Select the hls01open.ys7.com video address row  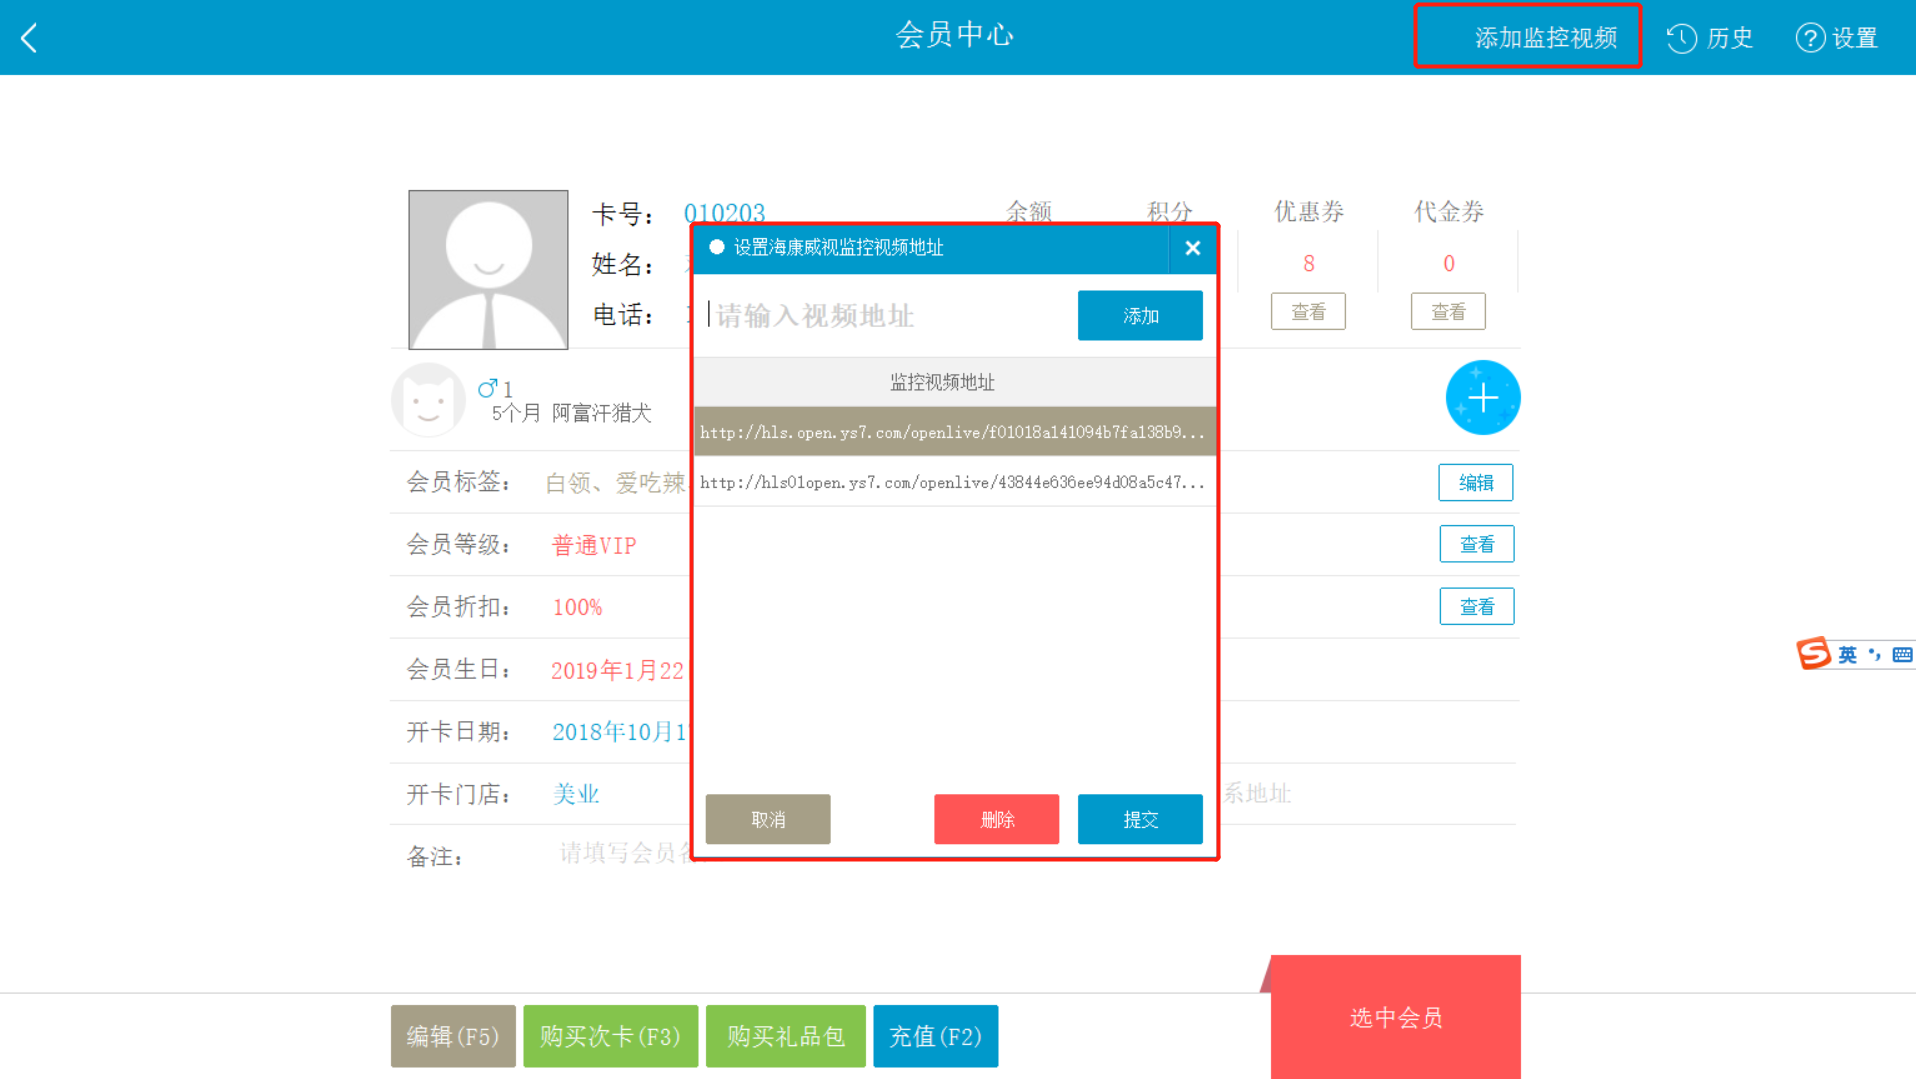[954, 482]
